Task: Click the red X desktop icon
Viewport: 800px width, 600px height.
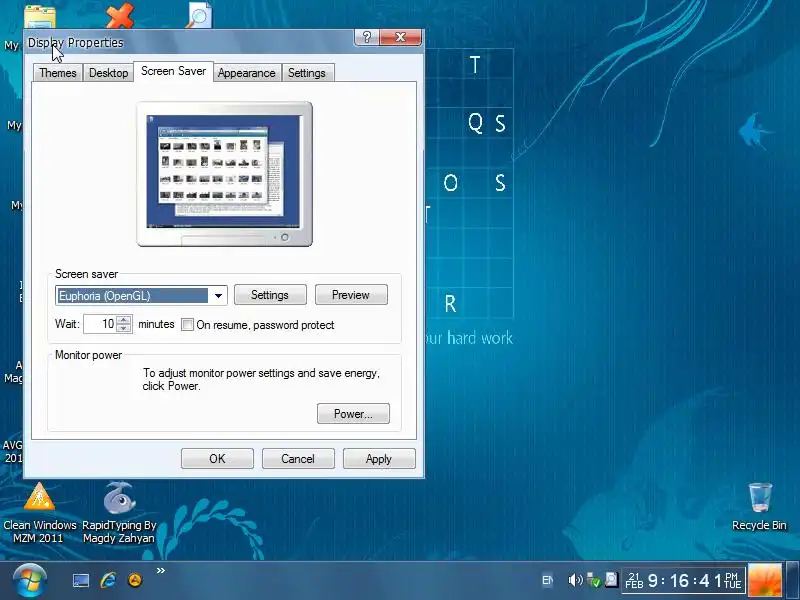Action: pos(120,15)
